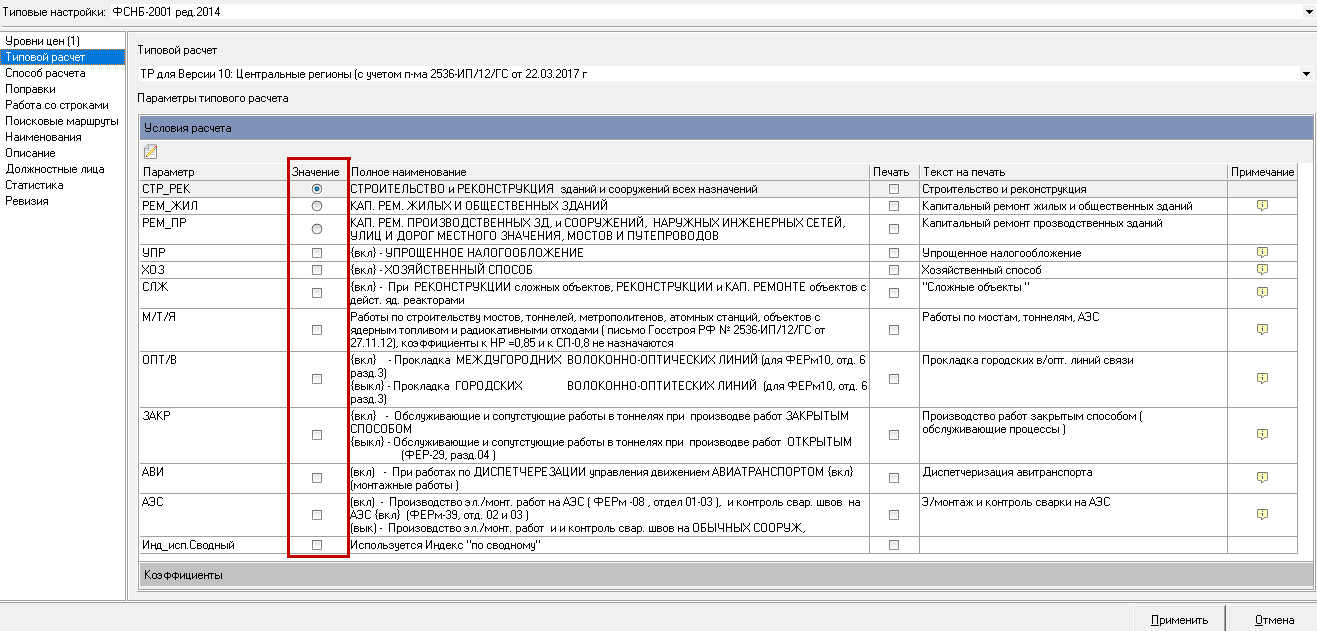Click the Текст на печать column header
Image resolution: width=1317 pixels, height=631 pixels.
click(x=1073, y=173)
